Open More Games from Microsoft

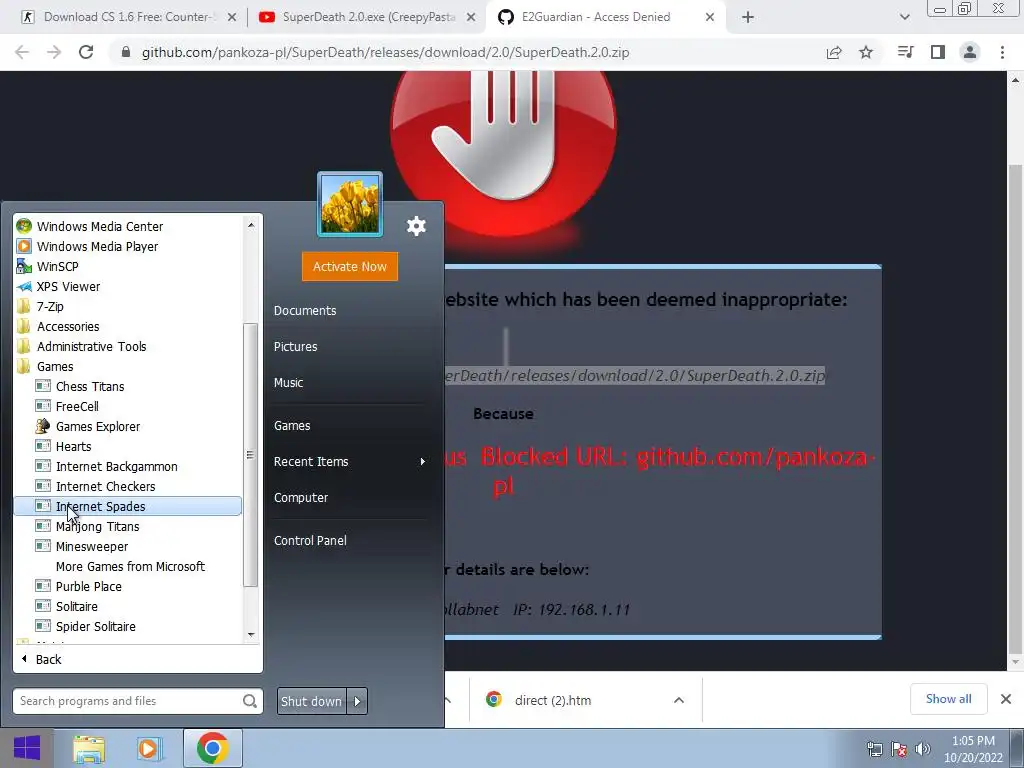click(x=130, y=566)
